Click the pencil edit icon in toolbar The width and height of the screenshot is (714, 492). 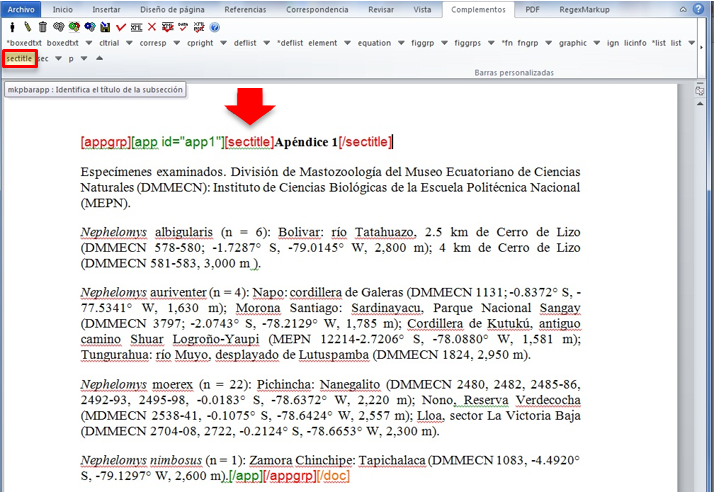coord(27,26)
